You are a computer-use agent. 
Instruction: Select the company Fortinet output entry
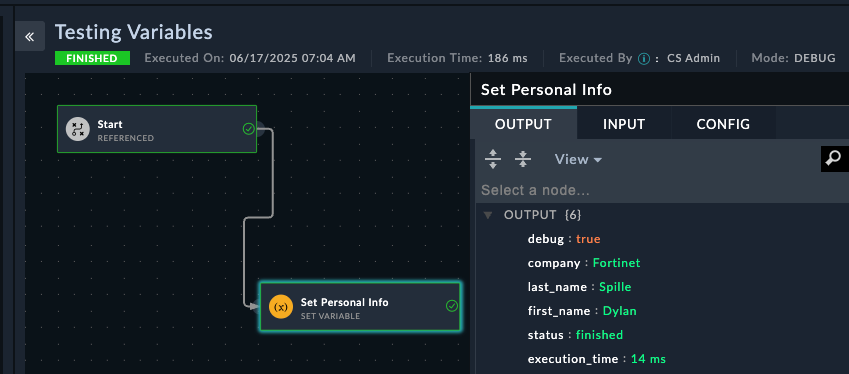[x=584, y=263]
